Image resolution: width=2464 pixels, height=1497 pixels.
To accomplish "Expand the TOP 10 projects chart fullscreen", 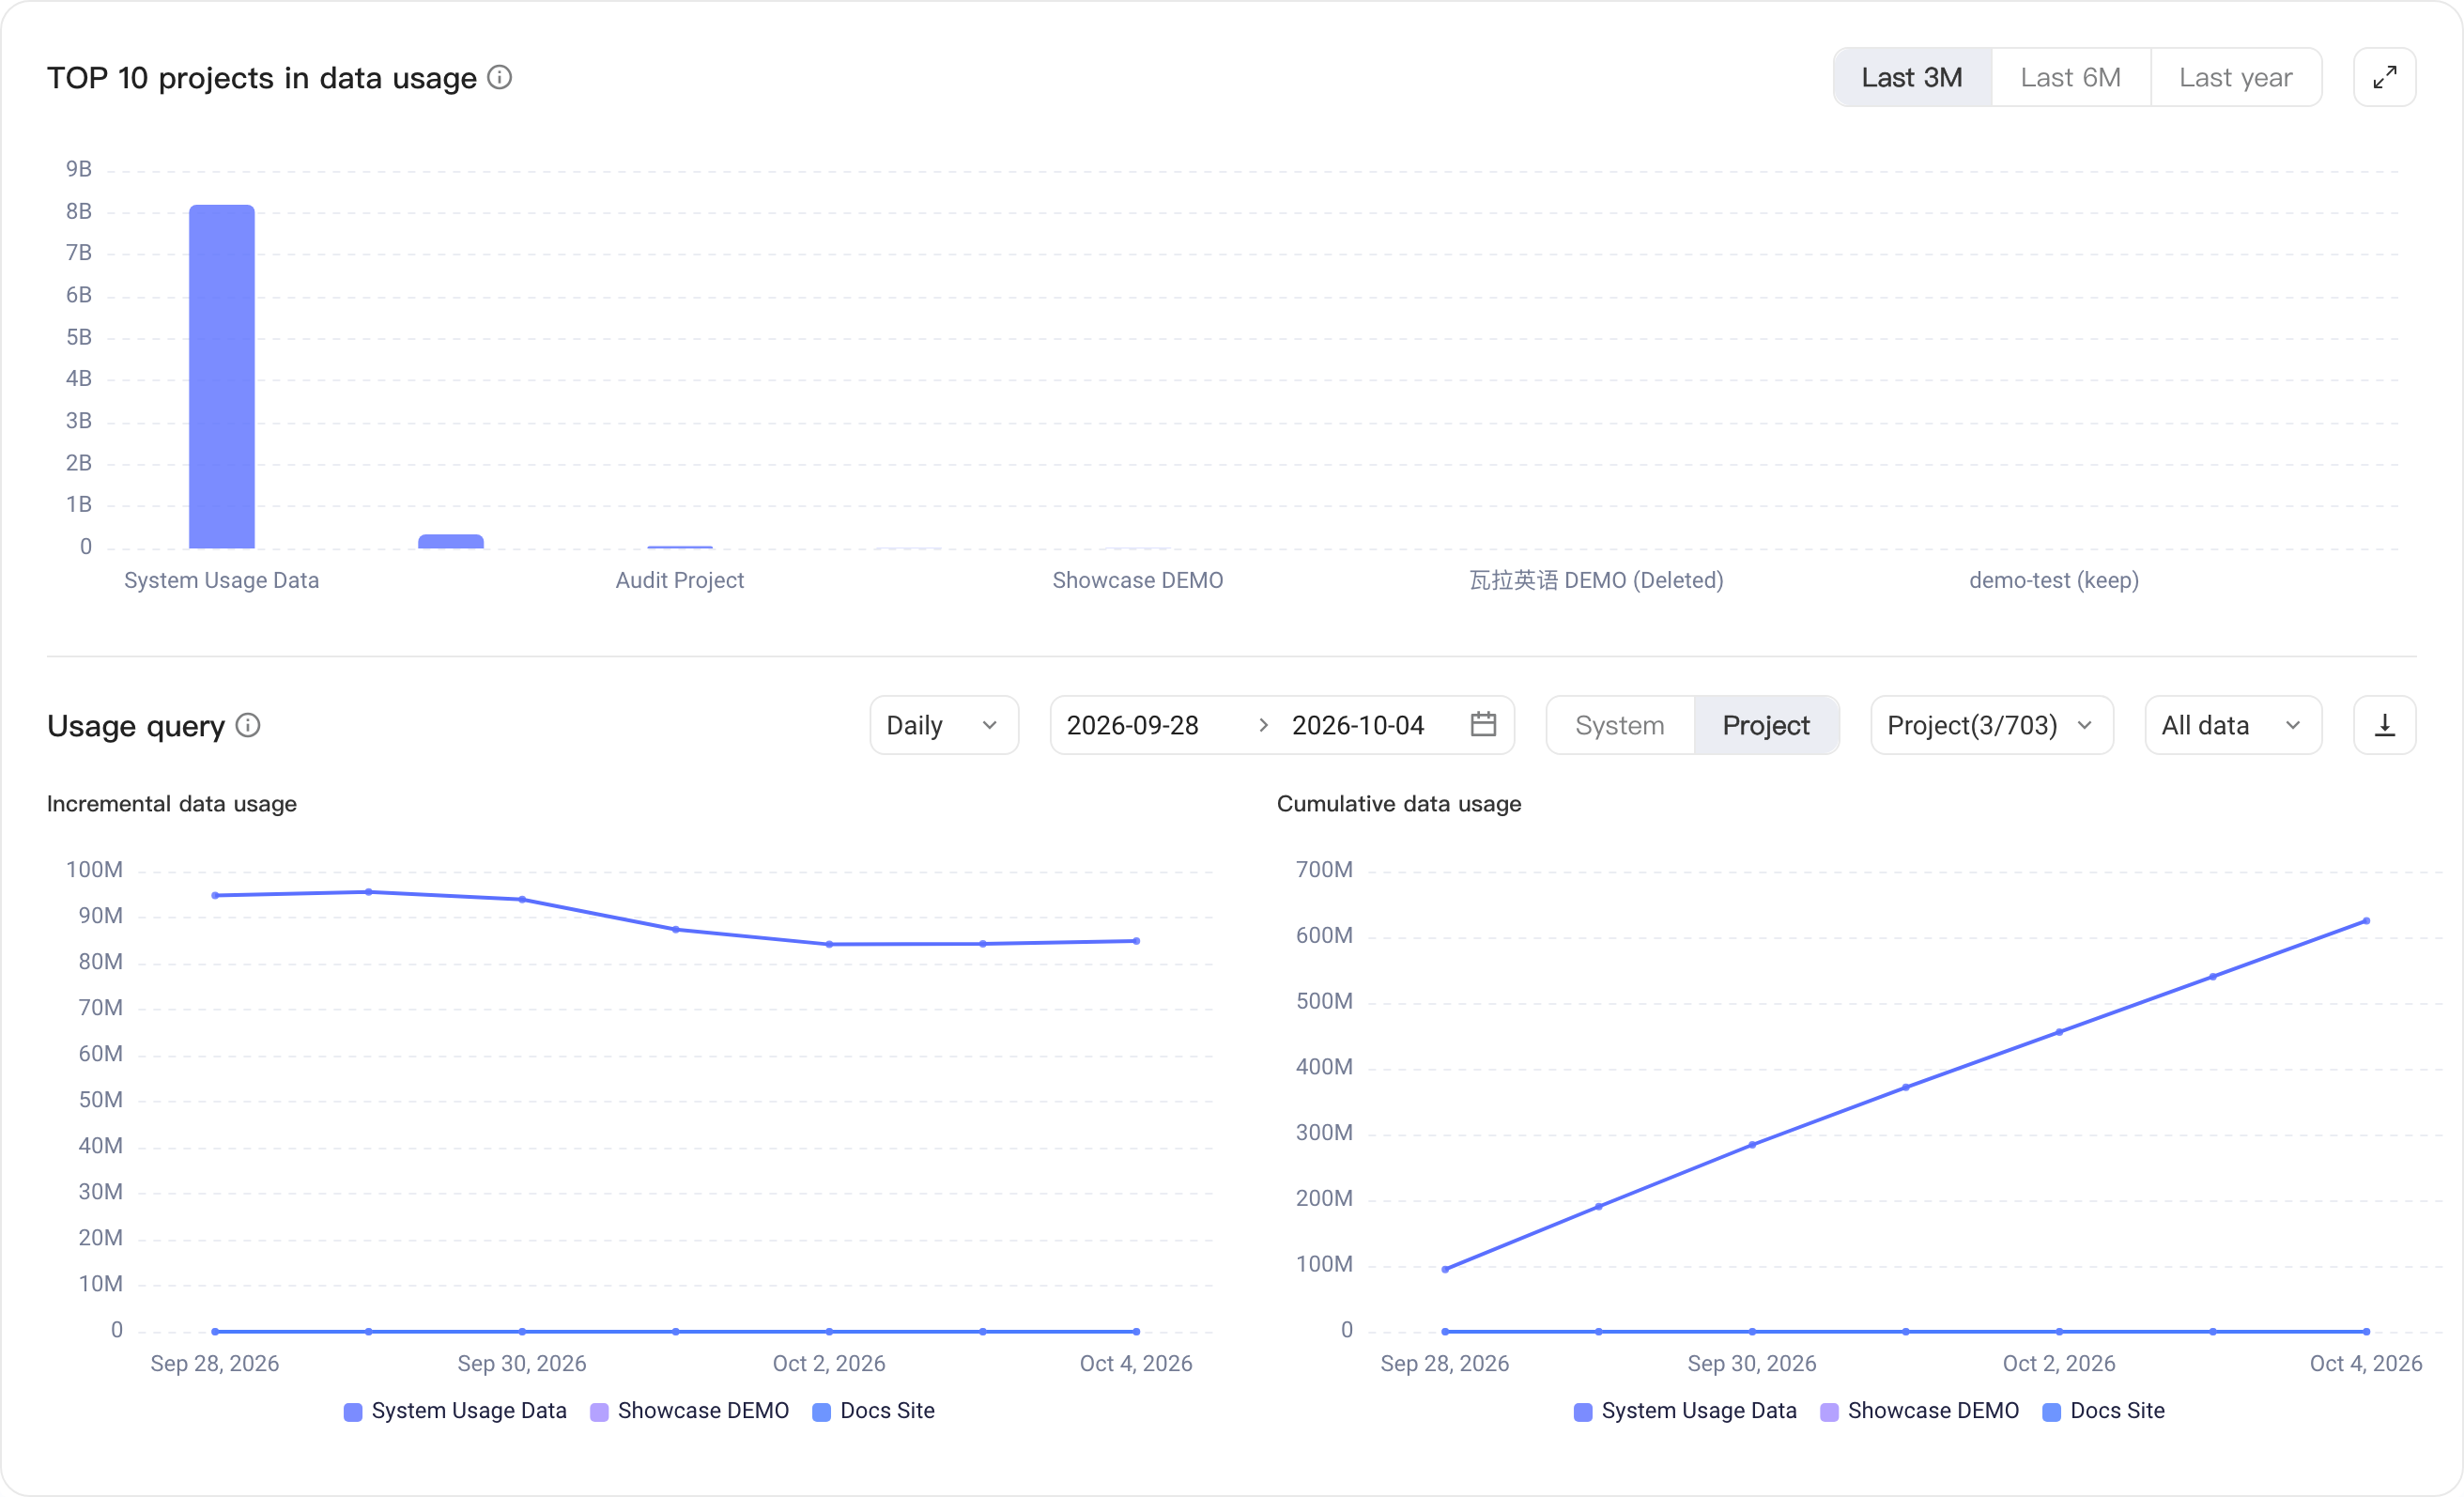I will [2384, 77].
